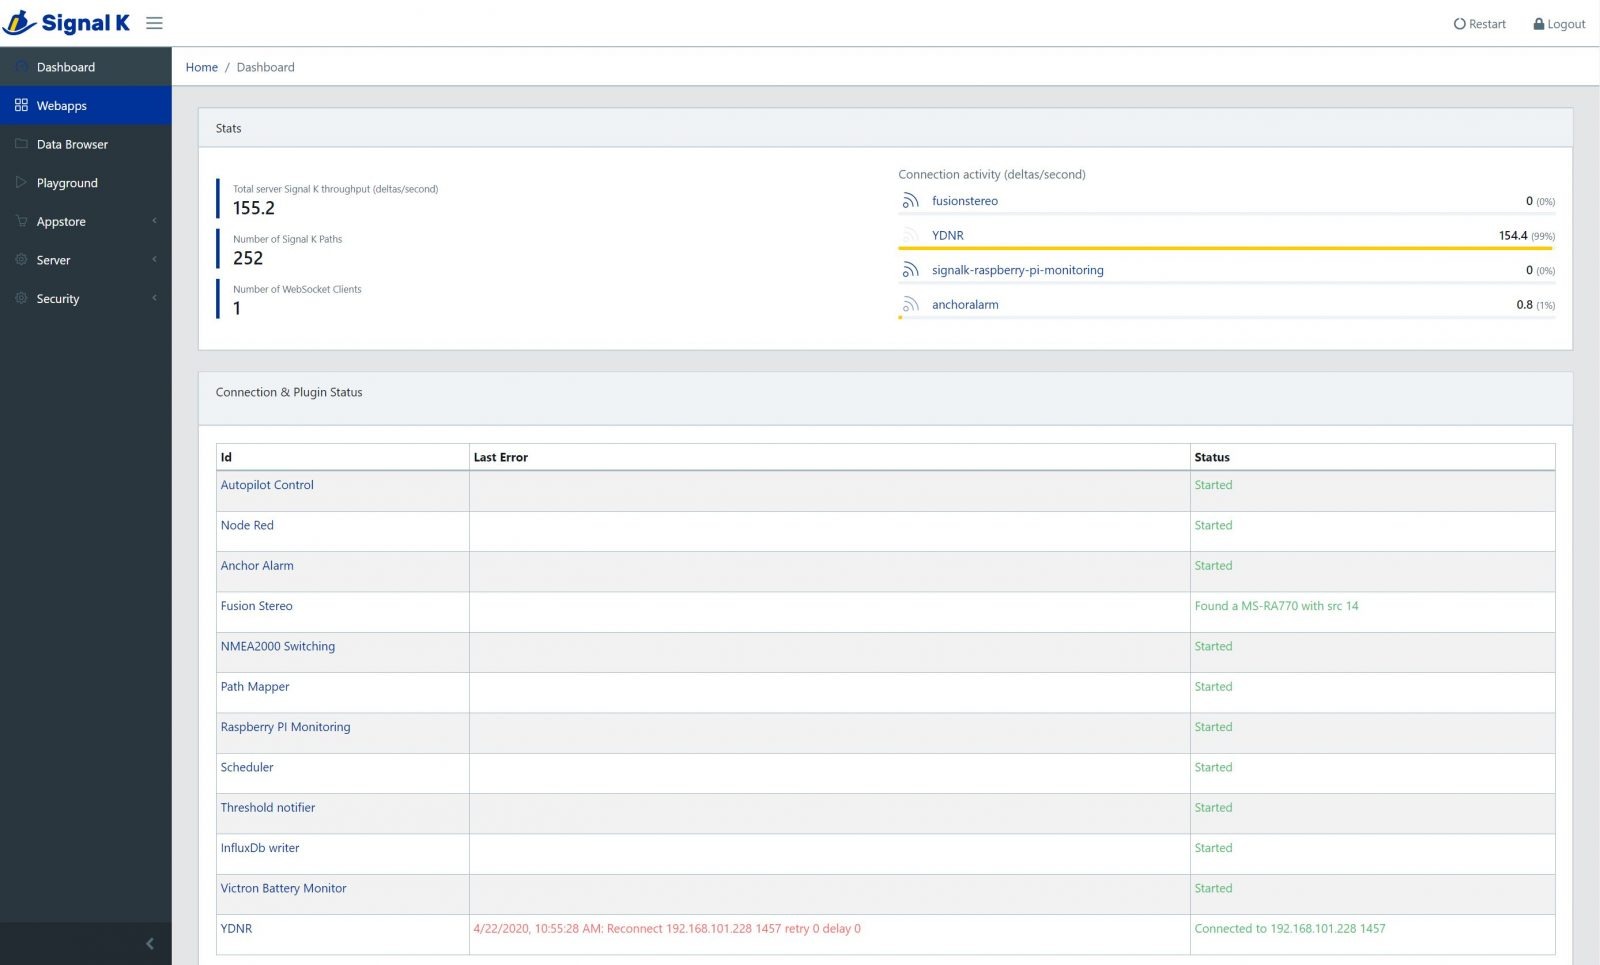The width and height of the screenshot is (1600, 965).
Task: Collapse sidebar with bottom arrow
Action: (x=150, y=943)
